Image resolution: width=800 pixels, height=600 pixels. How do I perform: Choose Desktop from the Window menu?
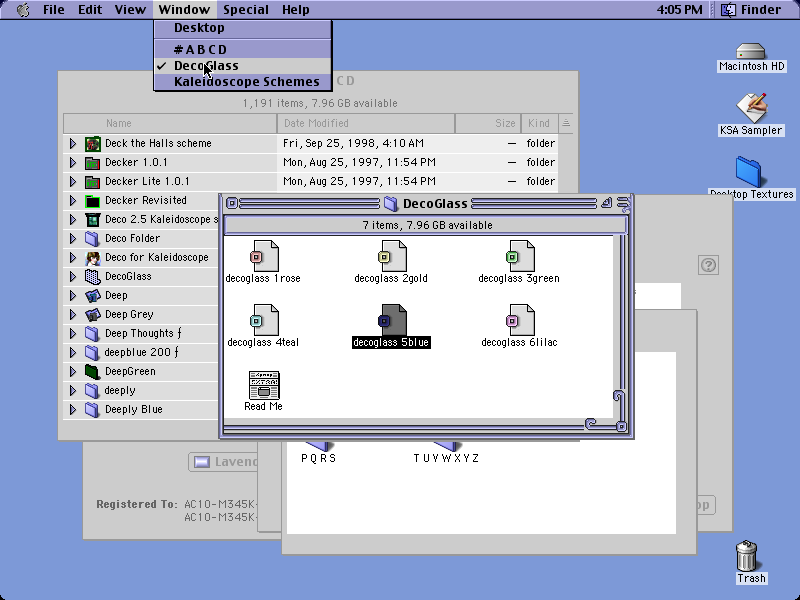(243, 28)
